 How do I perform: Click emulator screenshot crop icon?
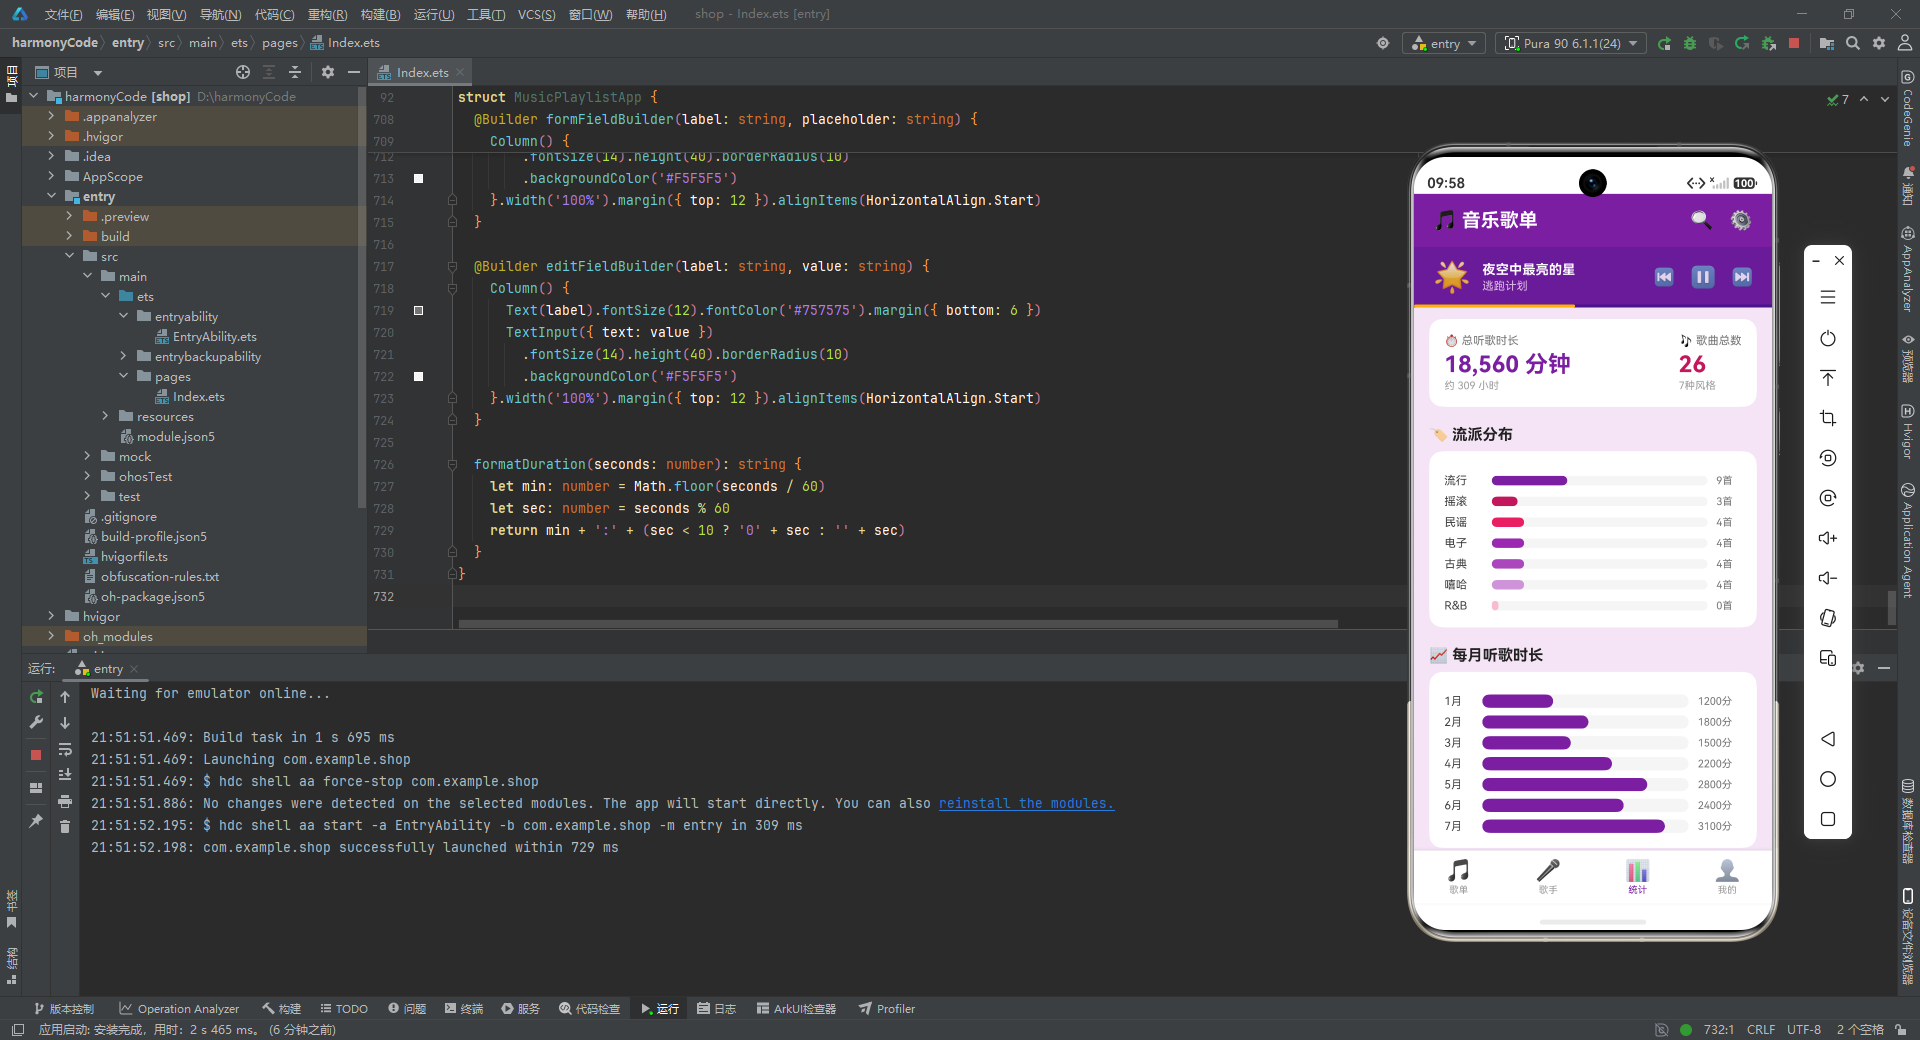click(x=1828, y=418)
